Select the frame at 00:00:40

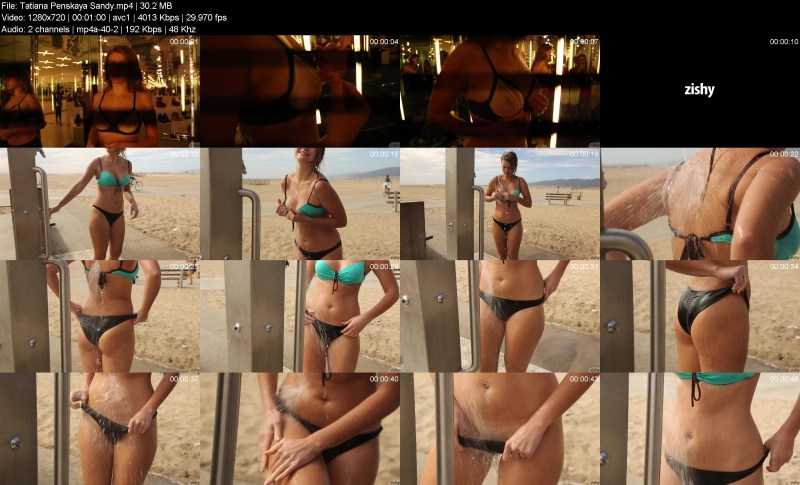(x=300, y=428)
